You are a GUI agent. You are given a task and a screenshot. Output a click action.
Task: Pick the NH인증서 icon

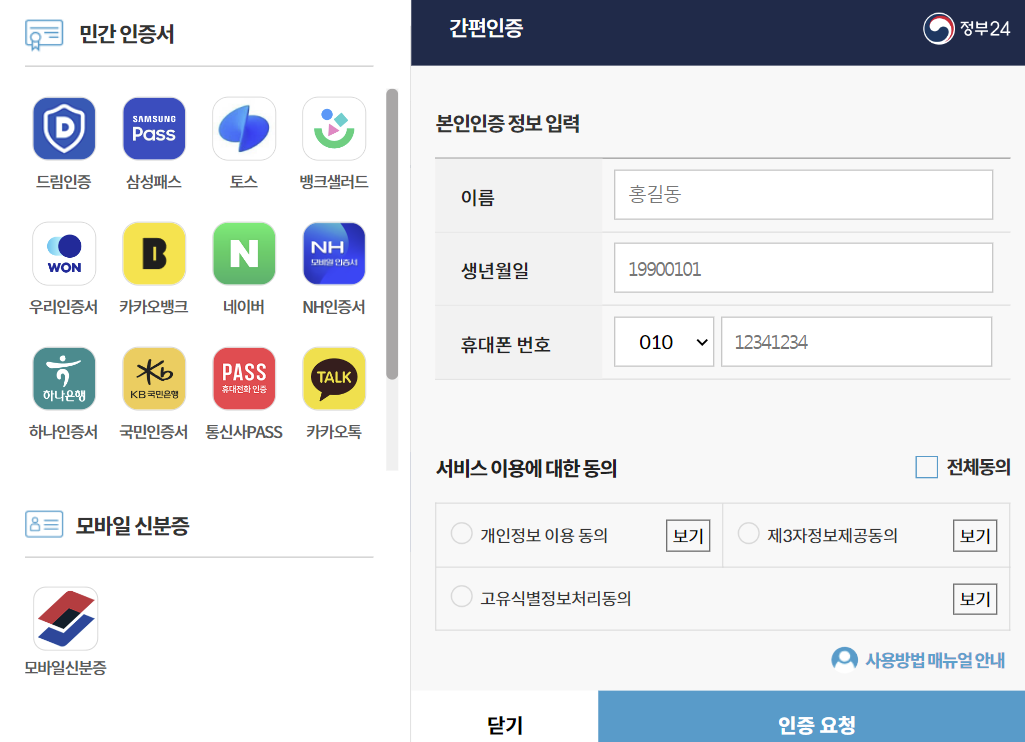click(x=334, y=254)
